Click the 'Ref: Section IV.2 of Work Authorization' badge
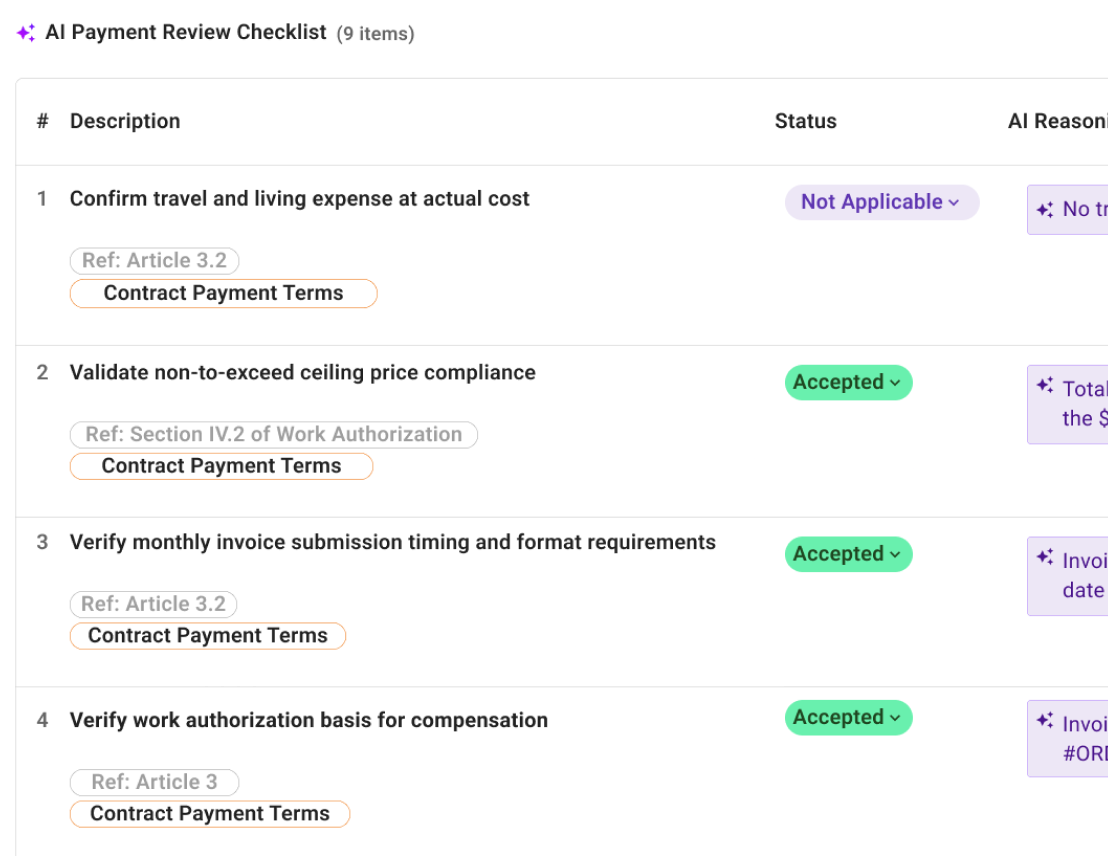This screenshot has width=1108, height=856. pyautogui.click(x=273, y=434)
